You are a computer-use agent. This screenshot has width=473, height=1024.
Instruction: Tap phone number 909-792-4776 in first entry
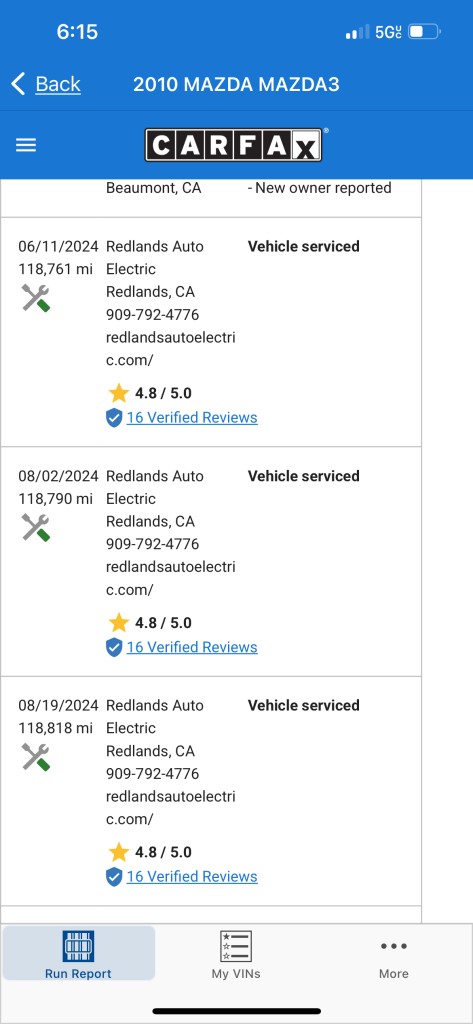coord(153,315)
